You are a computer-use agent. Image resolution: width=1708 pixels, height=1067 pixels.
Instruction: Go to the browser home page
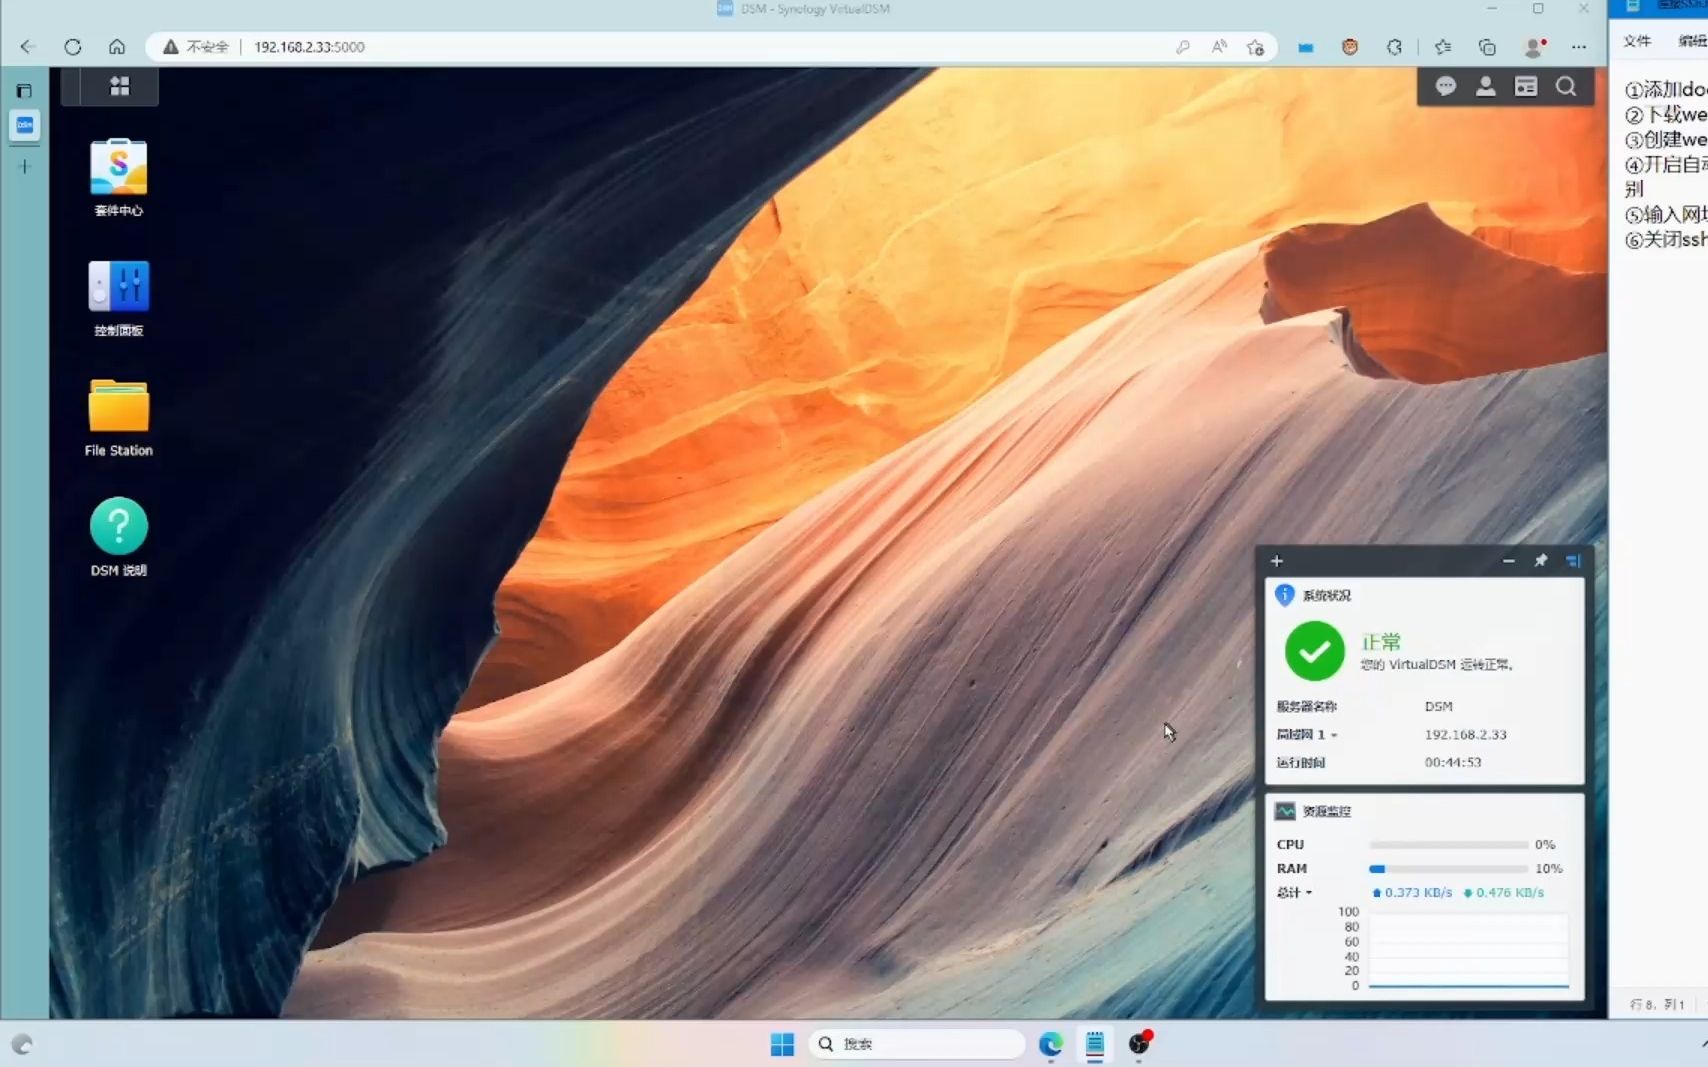[117, 47]
